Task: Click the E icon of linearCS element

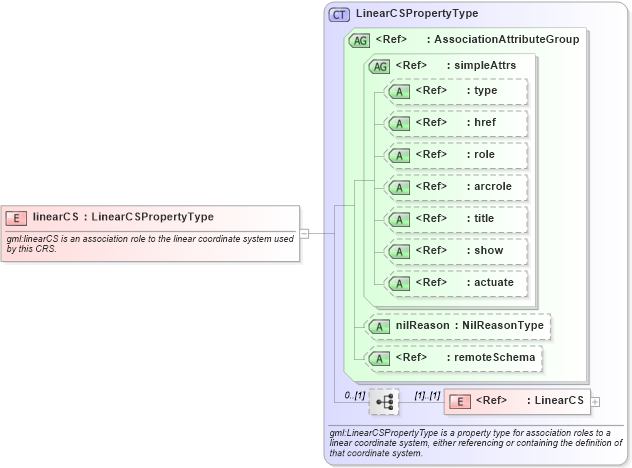Action: click(x=16, y=218)
